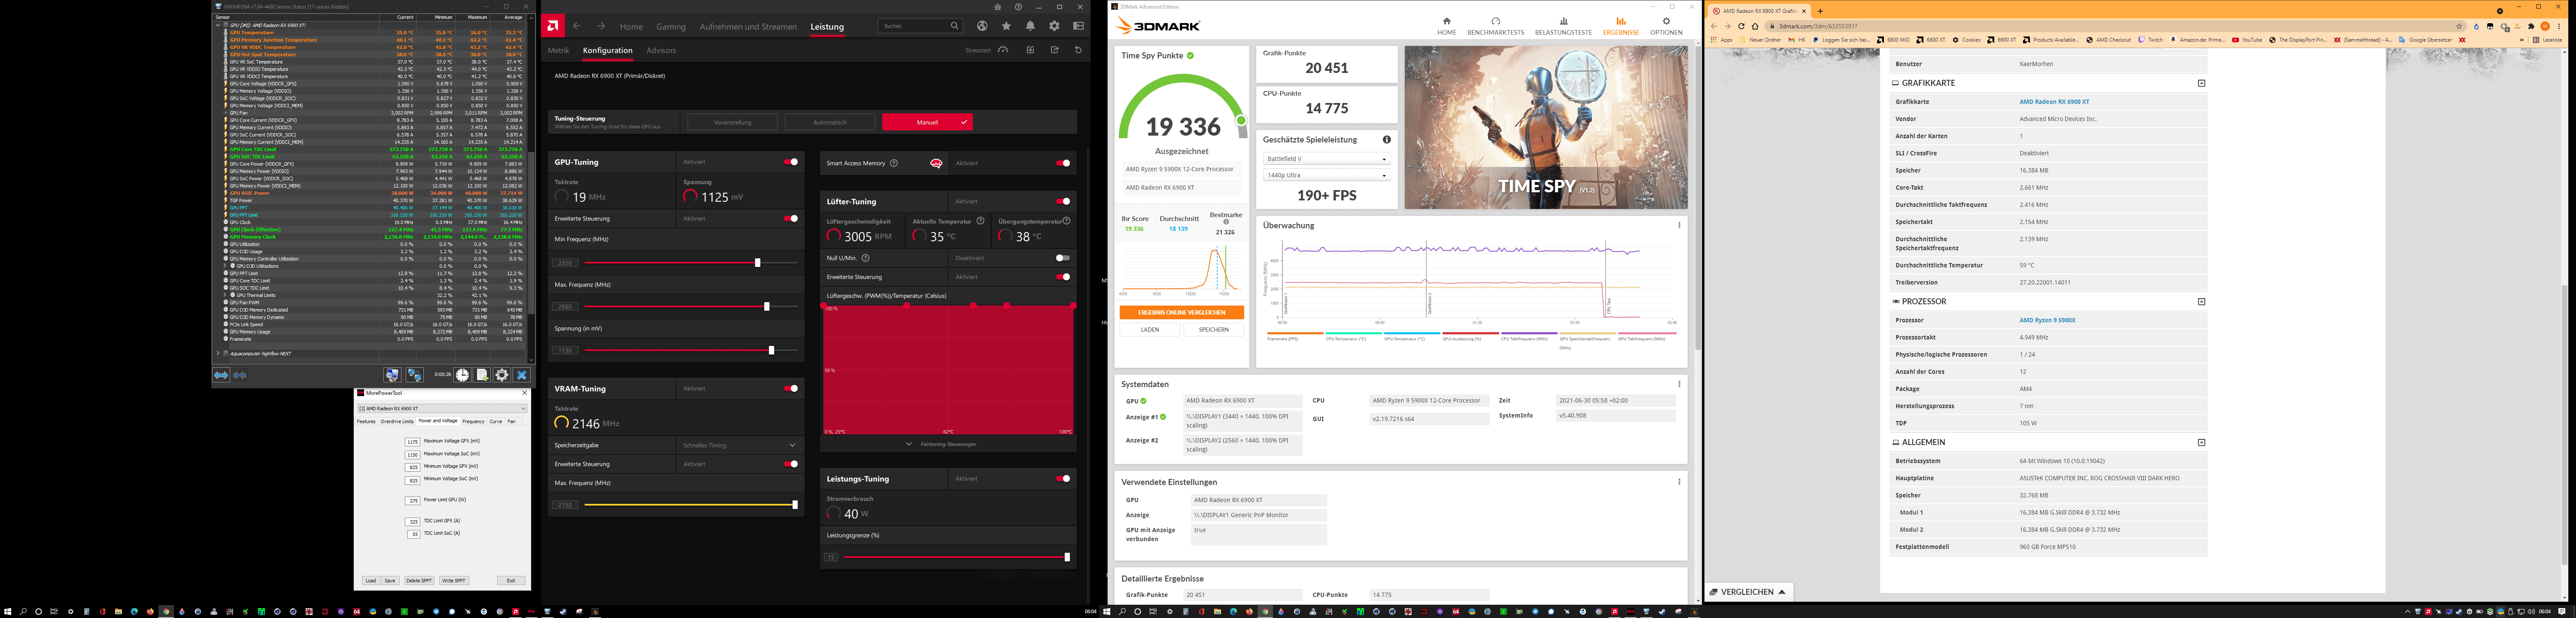Expand VERGLEICHEN panel in browser
This screenshot has height=618, width=2576.
click(1749, 592)
